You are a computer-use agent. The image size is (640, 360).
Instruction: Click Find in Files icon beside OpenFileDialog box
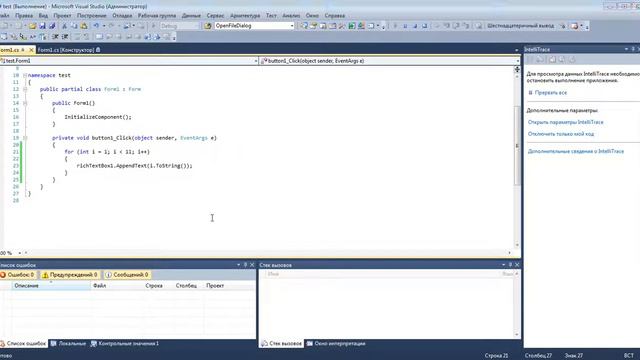point(208,26)
